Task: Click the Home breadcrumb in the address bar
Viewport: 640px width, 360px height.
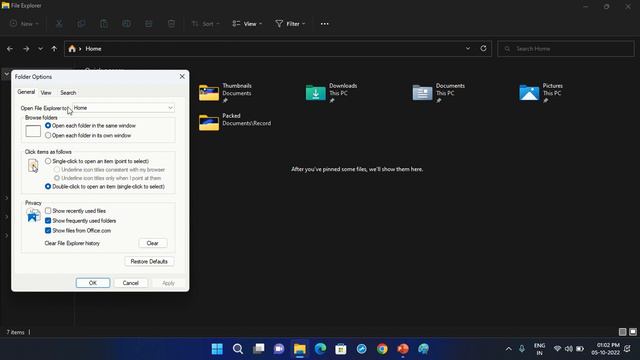Action: click(93, 49)
